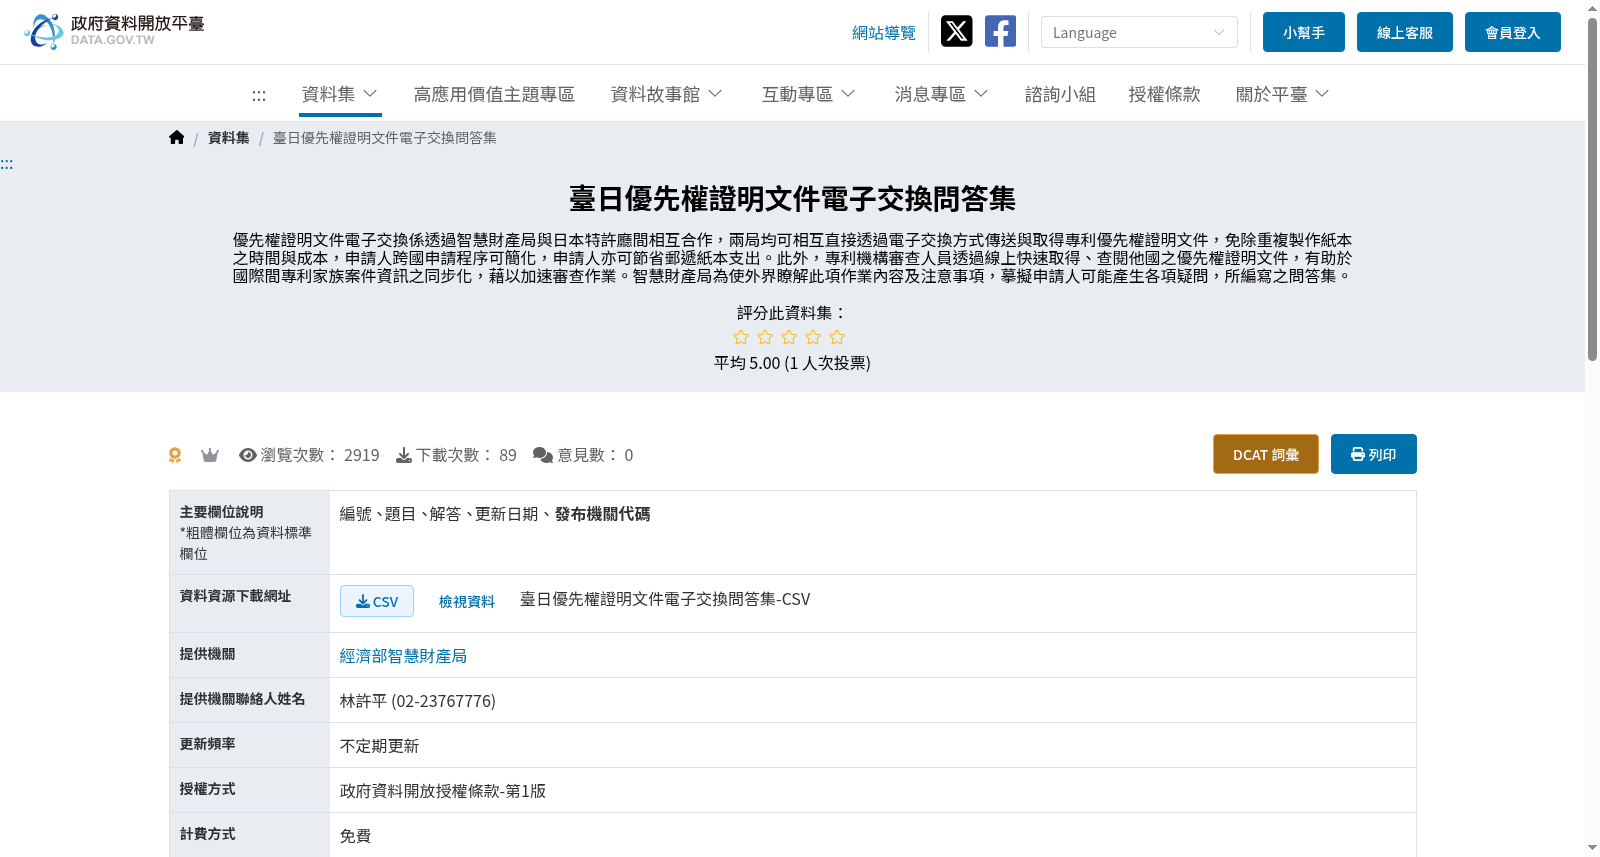Click the DCAT 詞彙 button

click(1266, 454)
